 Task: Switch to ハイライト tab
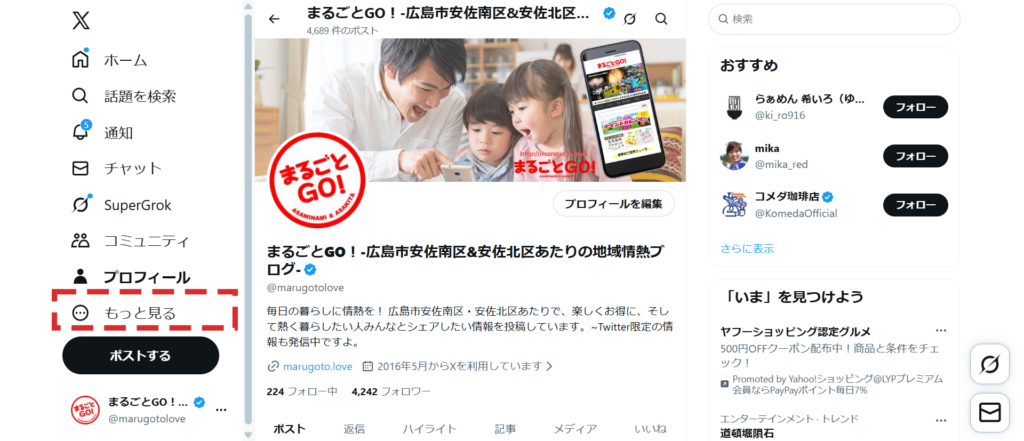click(x=430, y=429)
